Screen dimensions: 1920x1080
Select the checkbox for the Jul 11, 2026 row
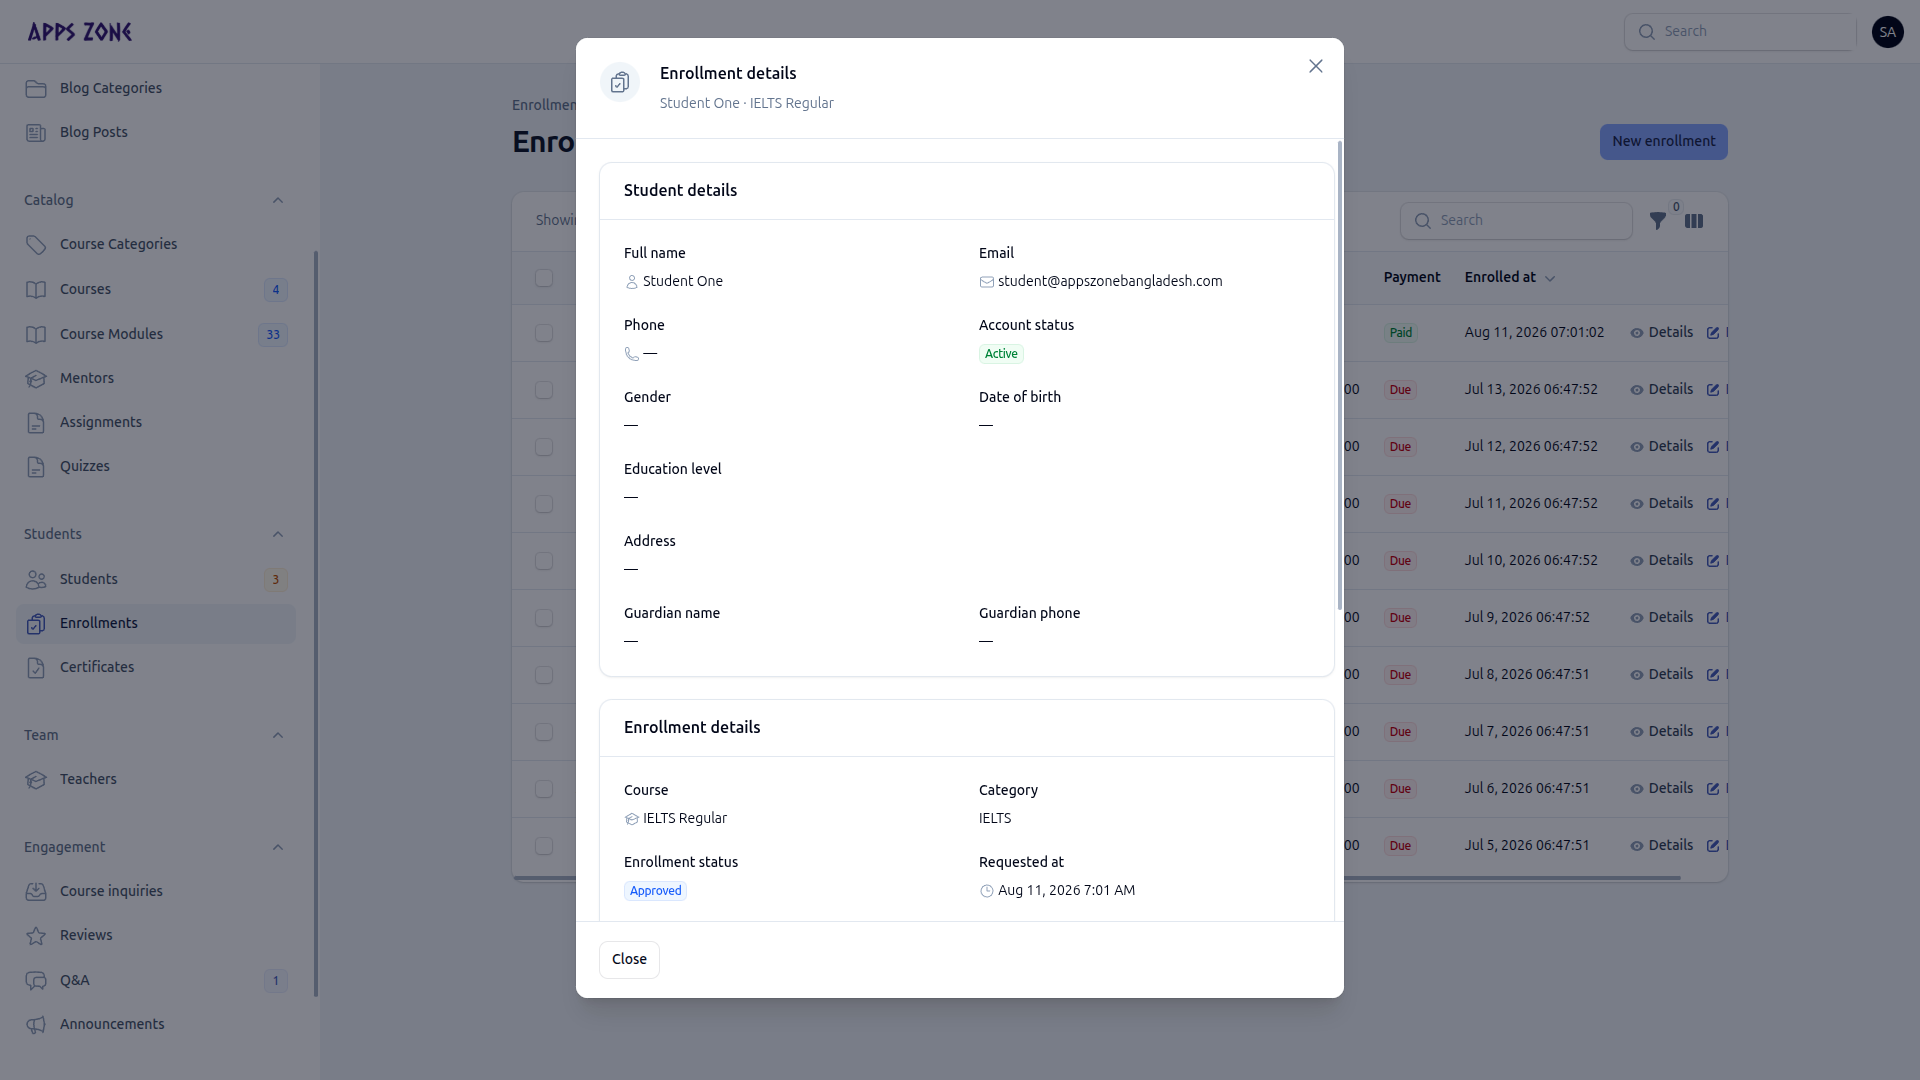click(544, 504)
